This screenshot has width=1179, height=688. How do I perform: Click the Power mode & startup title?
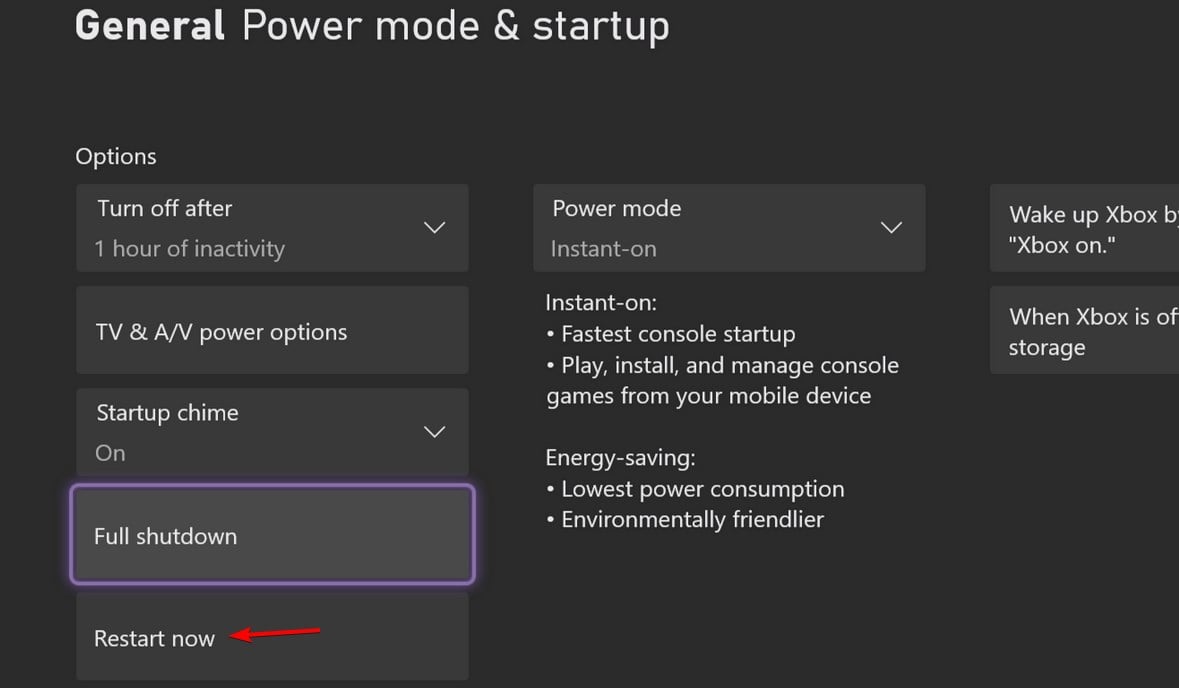point(456,26)
